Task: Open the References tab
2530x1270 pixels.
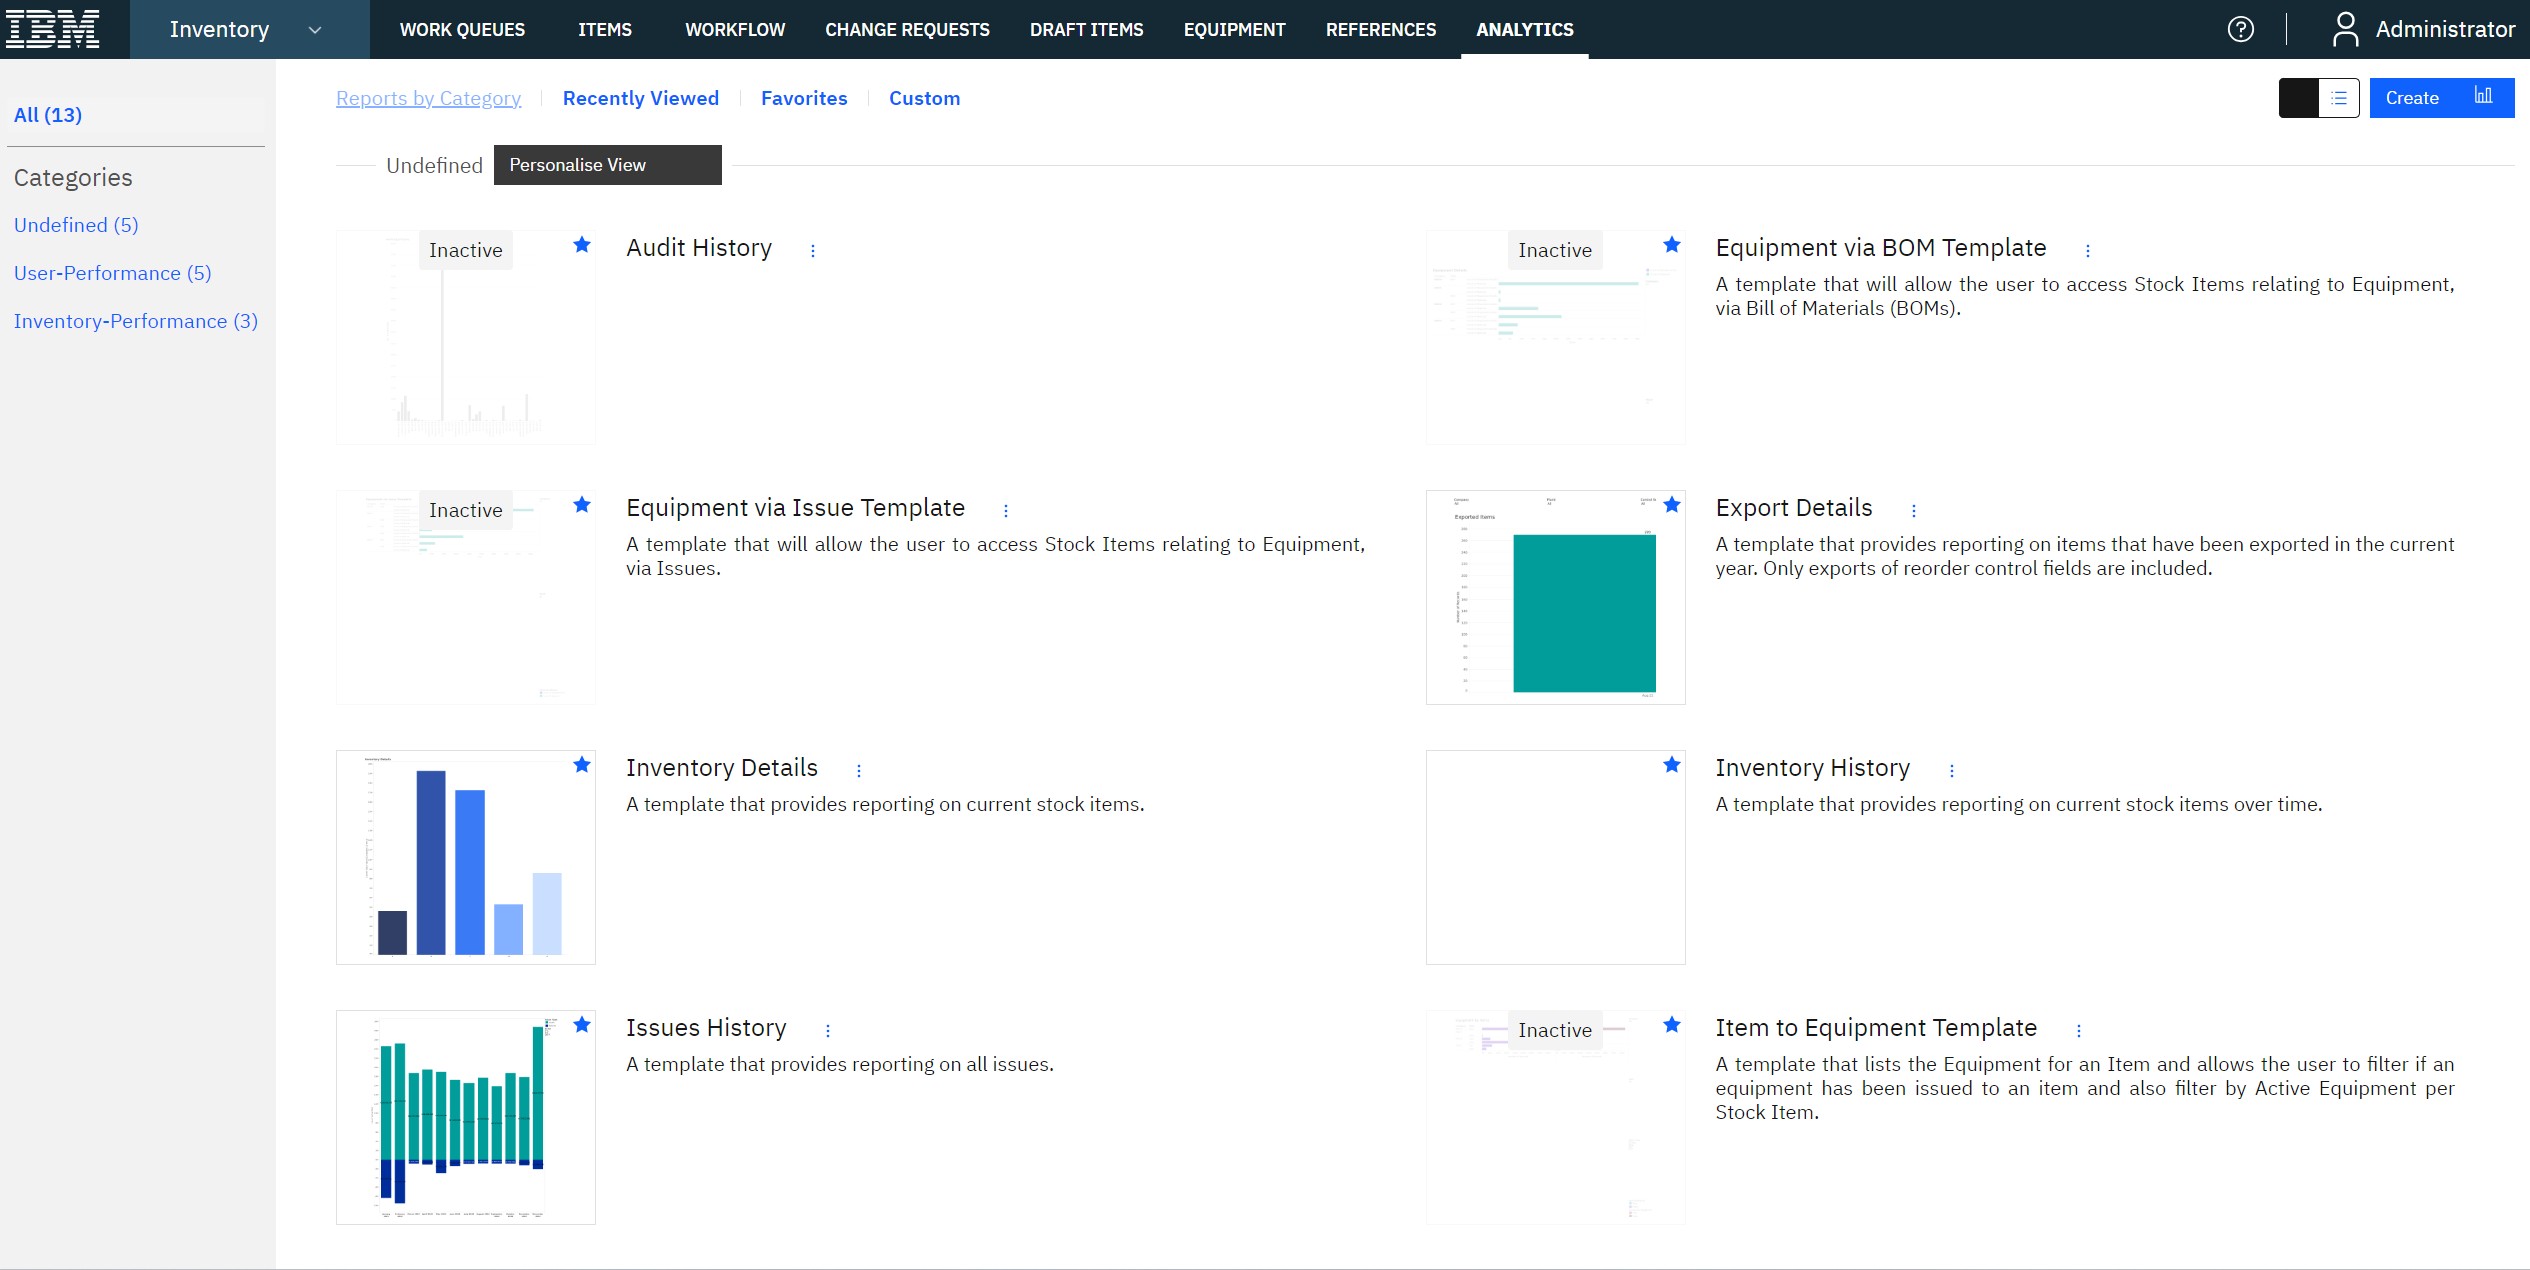Action: [x=1380, y=30]
